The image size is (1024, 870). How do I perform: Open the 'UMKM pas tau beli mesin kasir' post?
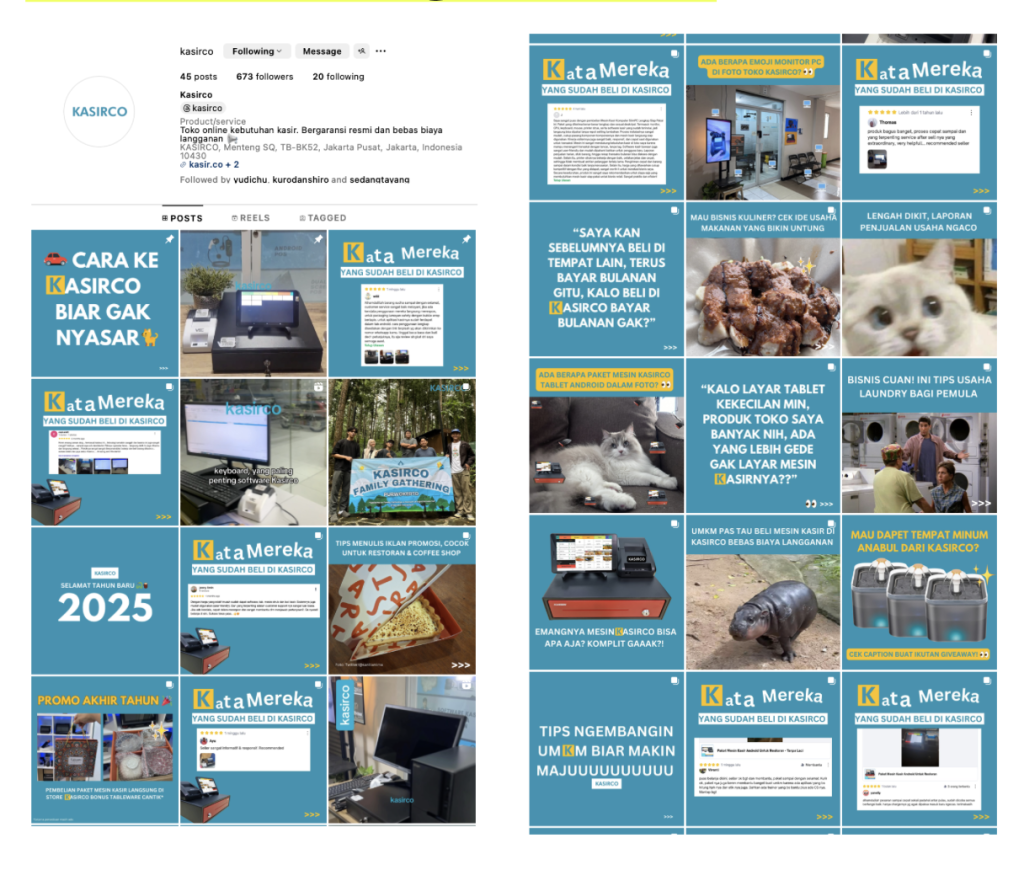pos(763,592)
